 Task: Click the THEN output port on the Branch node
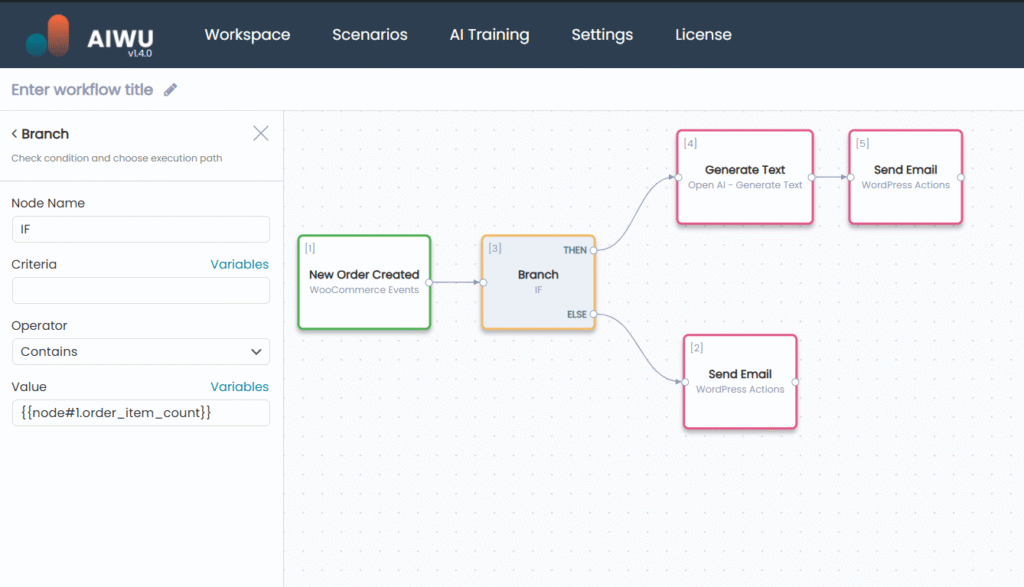[592, 252]
